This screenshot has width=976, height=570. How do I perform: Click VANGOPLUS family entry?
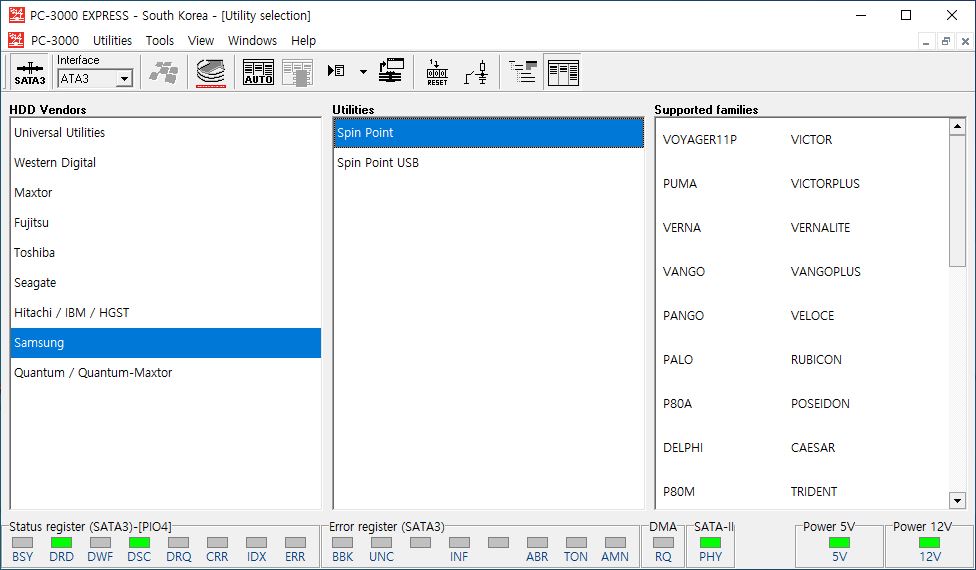pyautogui.click(x=825, y=271)
